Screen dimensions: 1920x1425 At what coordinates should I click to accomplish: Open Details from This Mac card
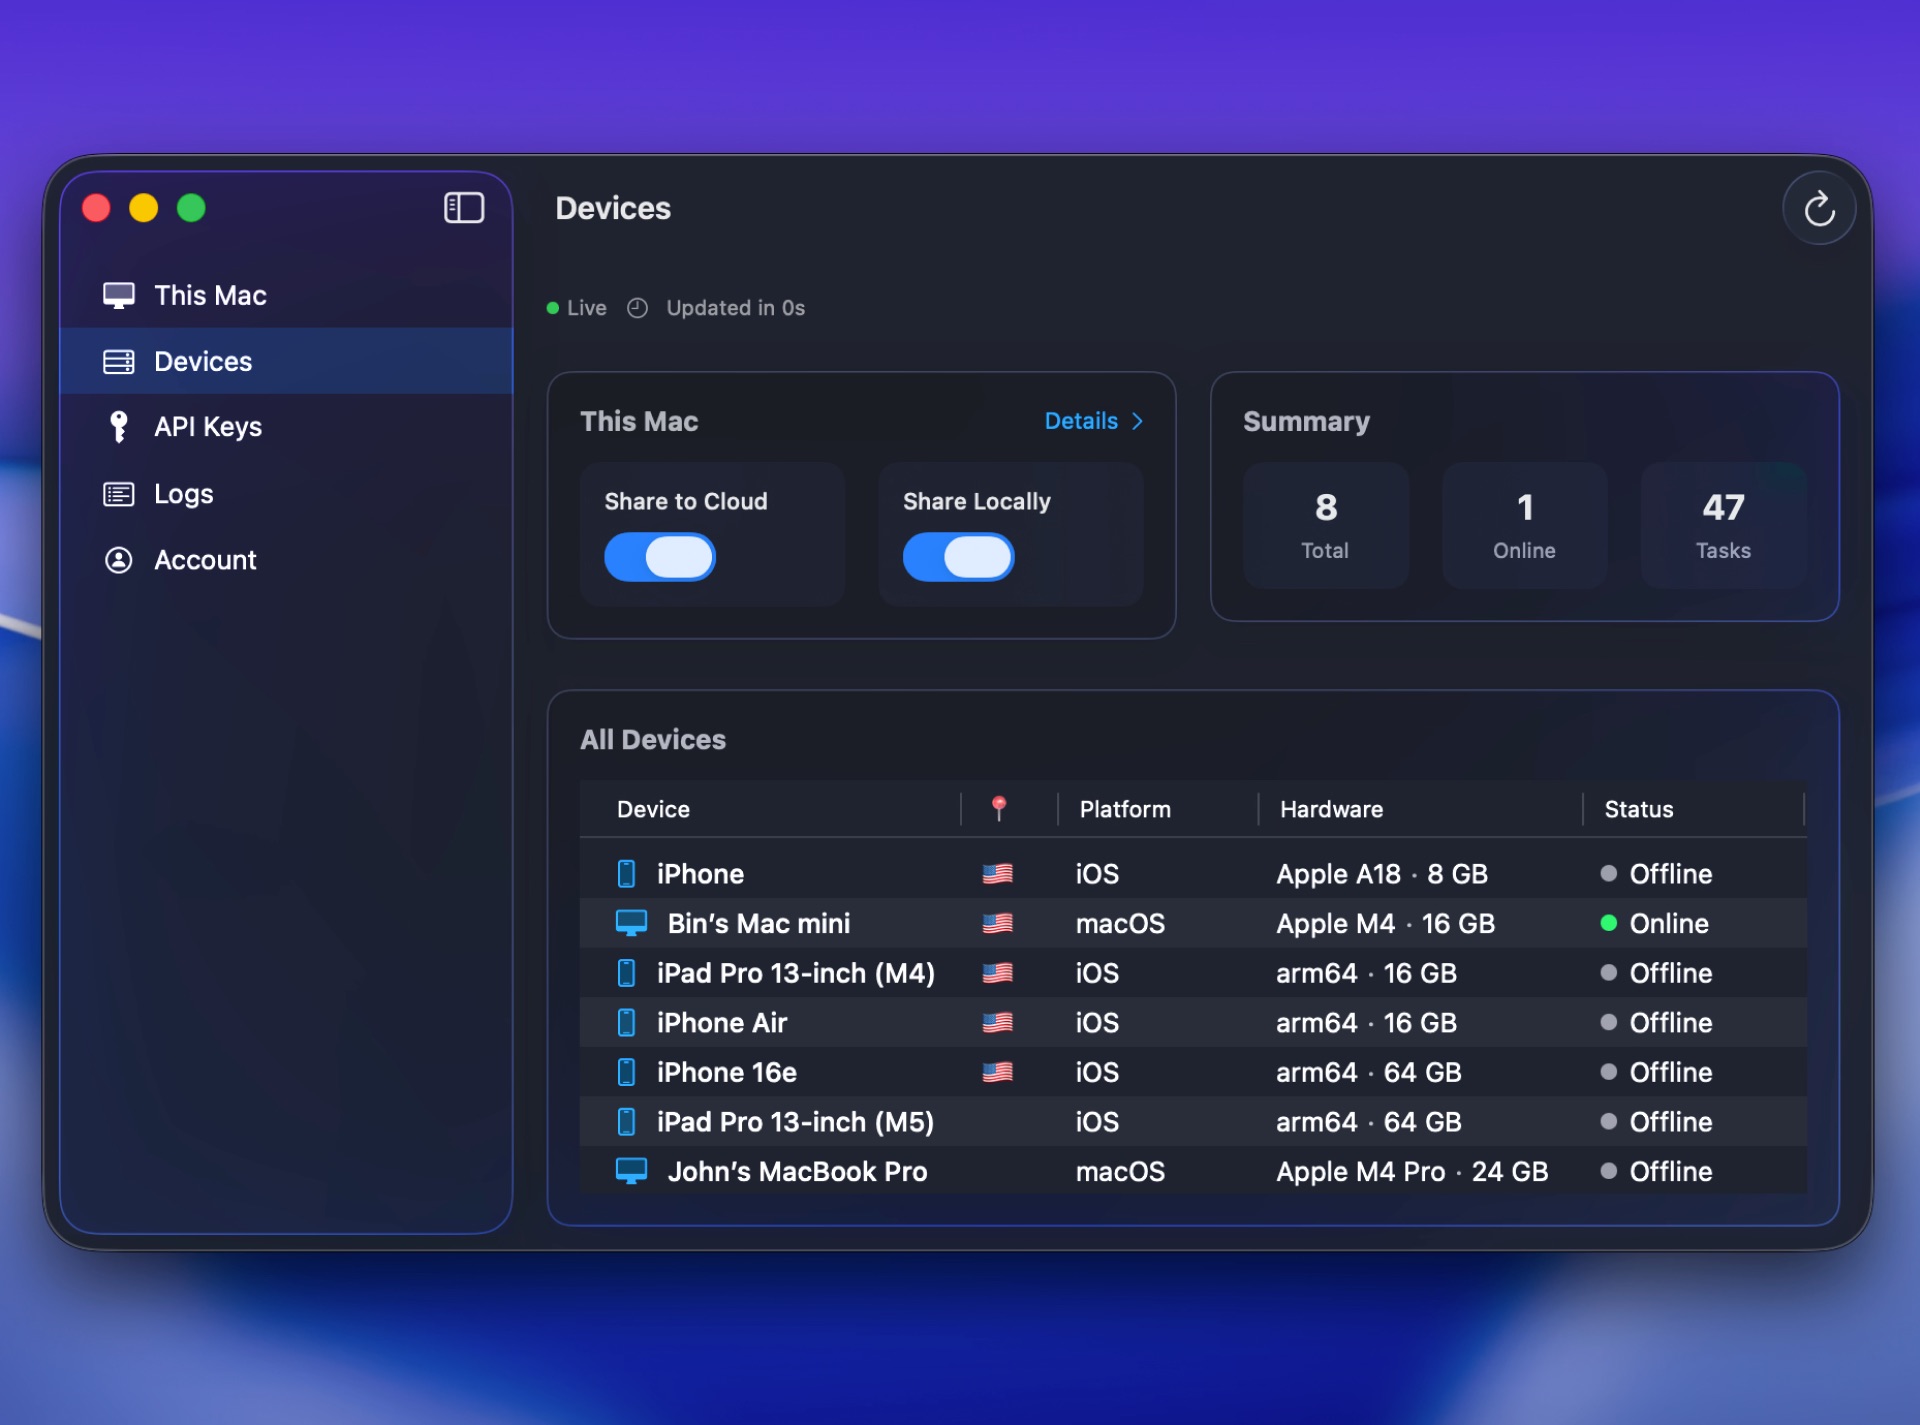(1092, 421)
